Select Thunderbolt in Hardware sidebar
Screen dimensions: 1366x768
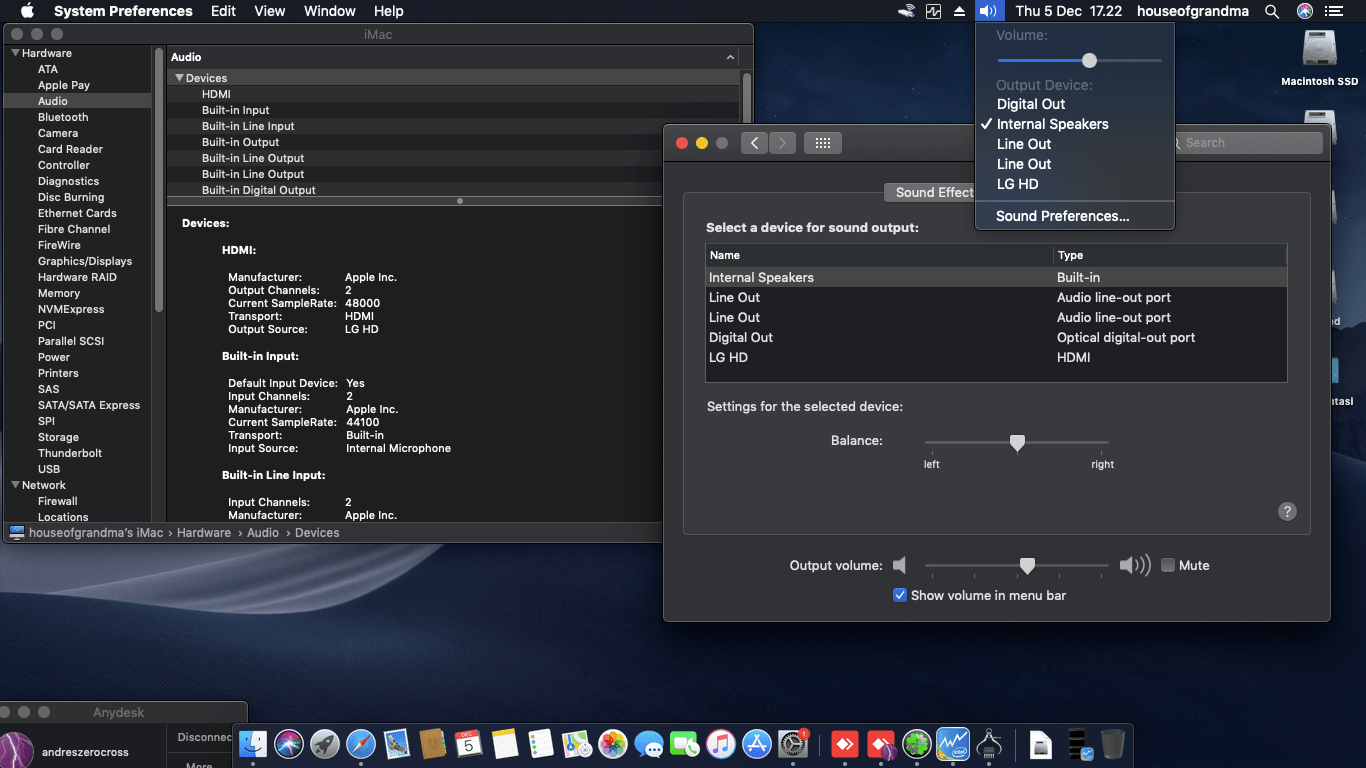point(70,453)
